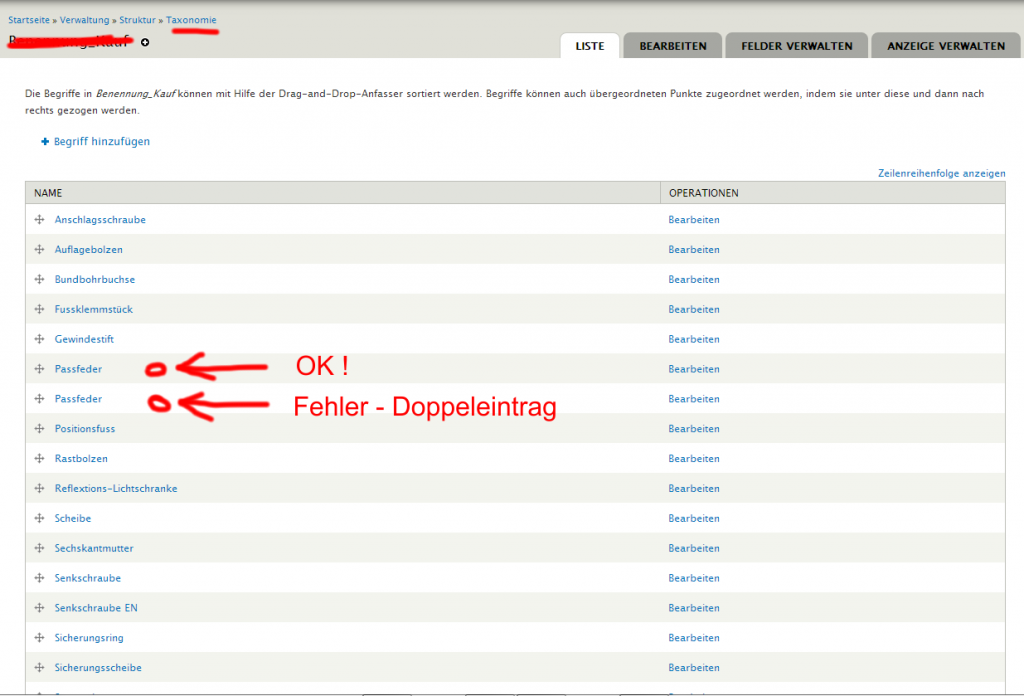The height and width of the screenshot is (696, 1024).
Task: Click the drag handle beside Anschlagsschraube
Action: point(40,220)
